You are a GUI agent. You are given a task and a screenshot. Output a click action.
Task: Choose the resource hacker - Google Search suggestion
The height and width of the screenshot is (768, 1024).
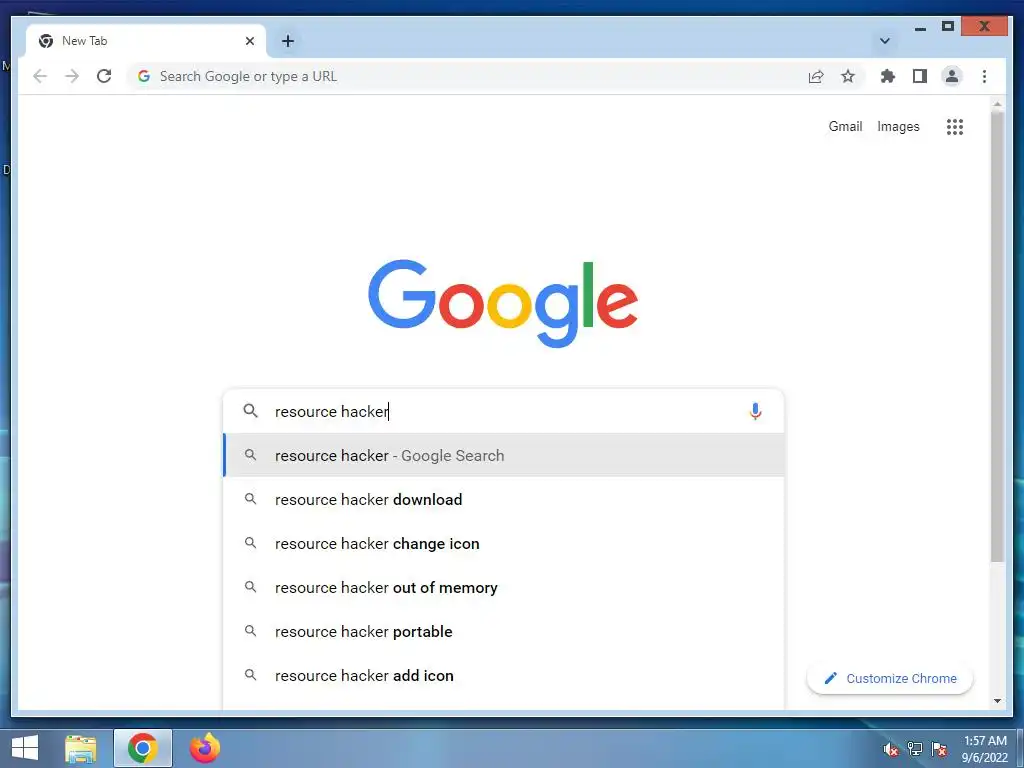504,455
